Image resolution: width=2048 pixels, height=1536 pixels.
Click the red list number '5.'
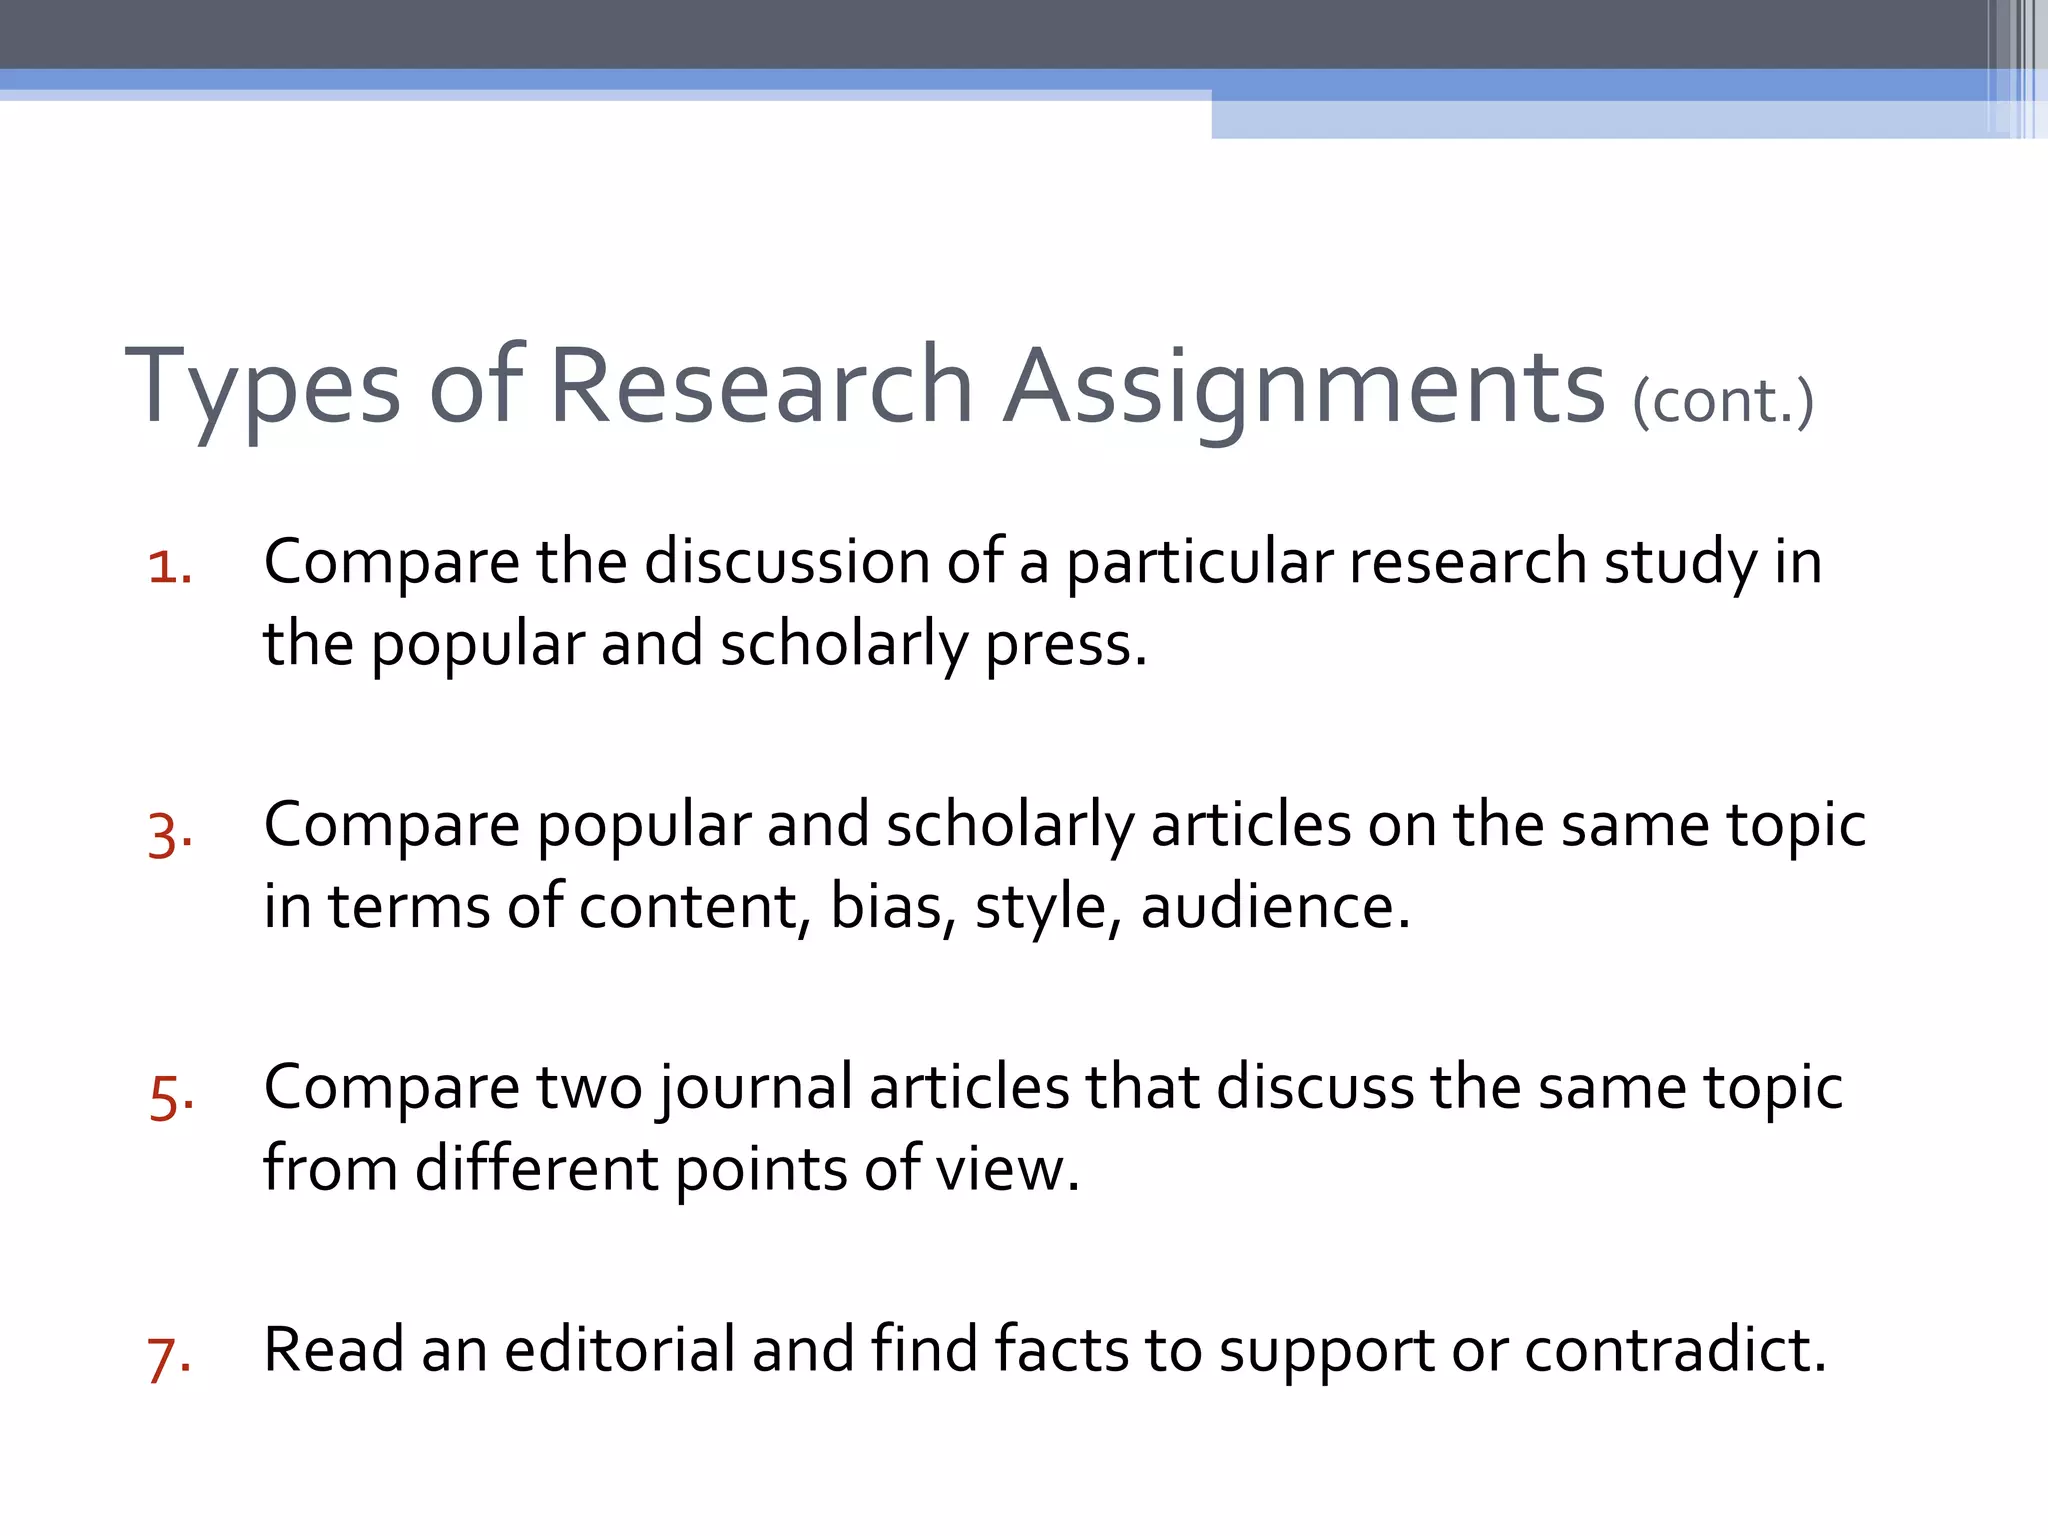coord(171,1096)
